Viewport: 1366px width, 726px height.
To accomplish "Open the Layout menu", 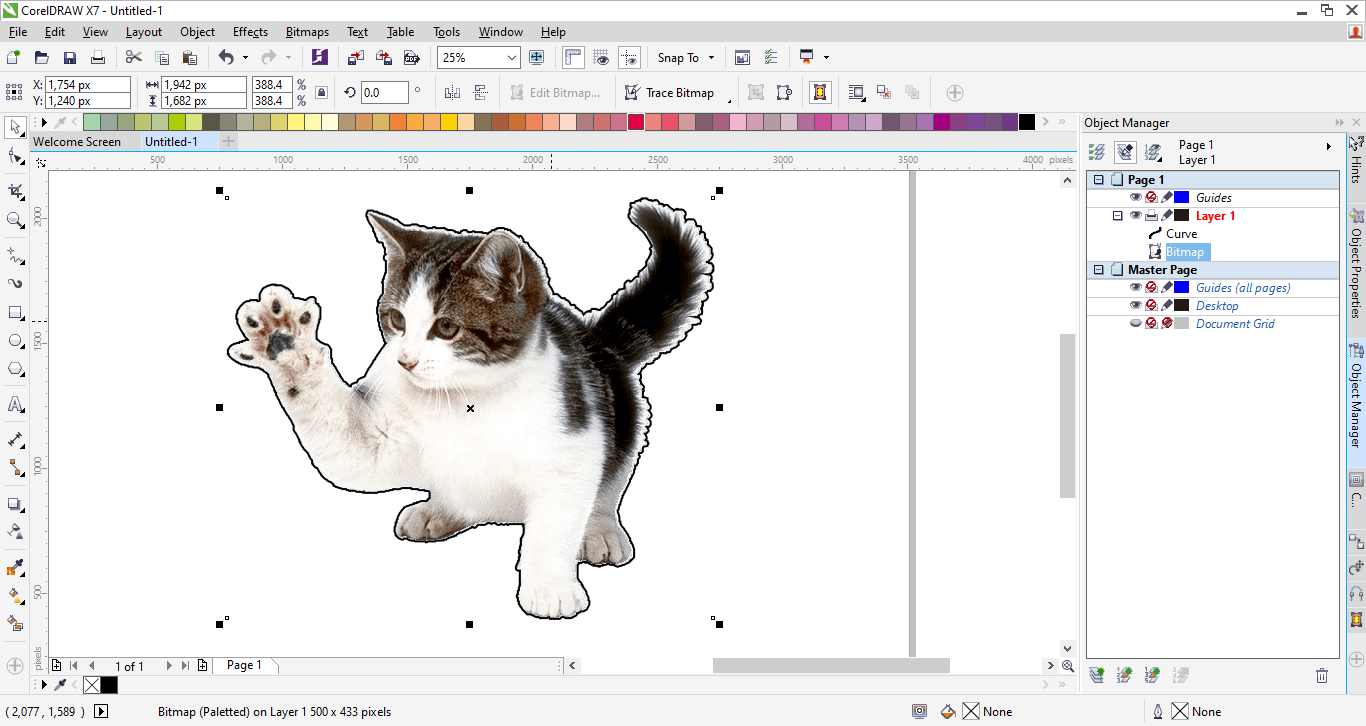I will [x=144, y=32].
